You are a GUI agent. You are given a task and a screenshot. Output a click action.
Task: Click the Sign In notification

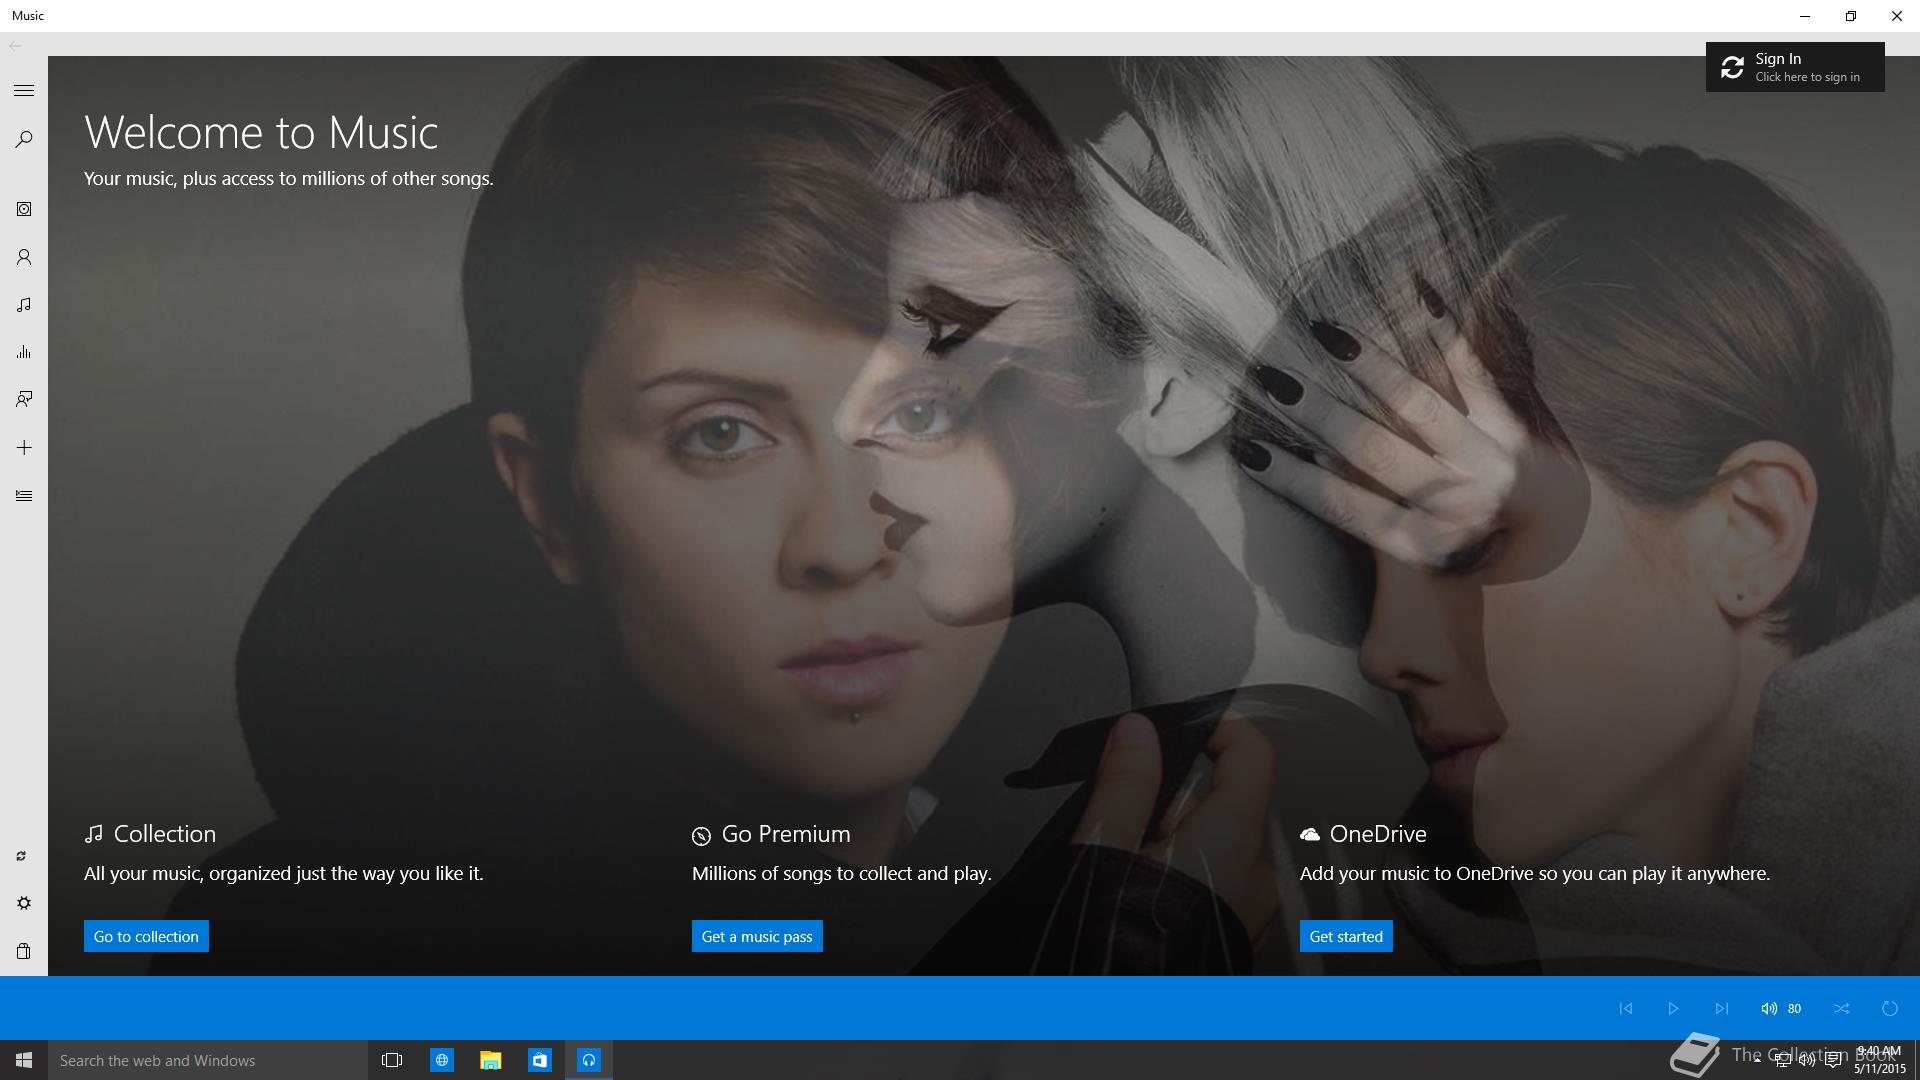click(x=1795, y=67)
